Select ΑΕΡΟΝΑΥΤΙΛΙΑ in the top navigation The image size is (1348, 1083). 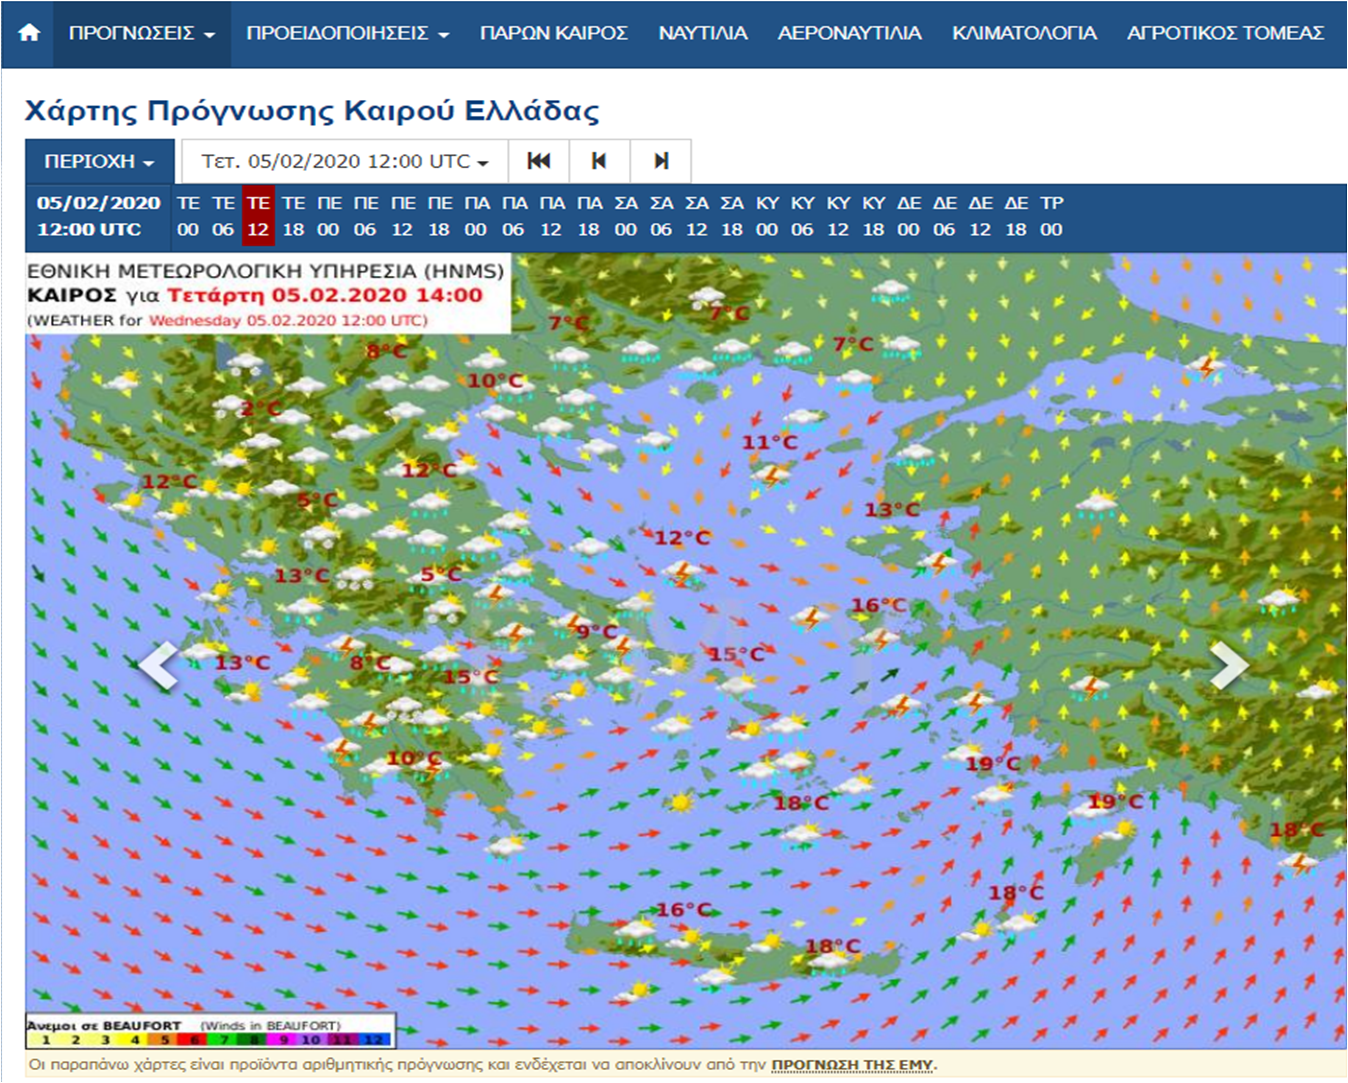[x=849, y=33]
